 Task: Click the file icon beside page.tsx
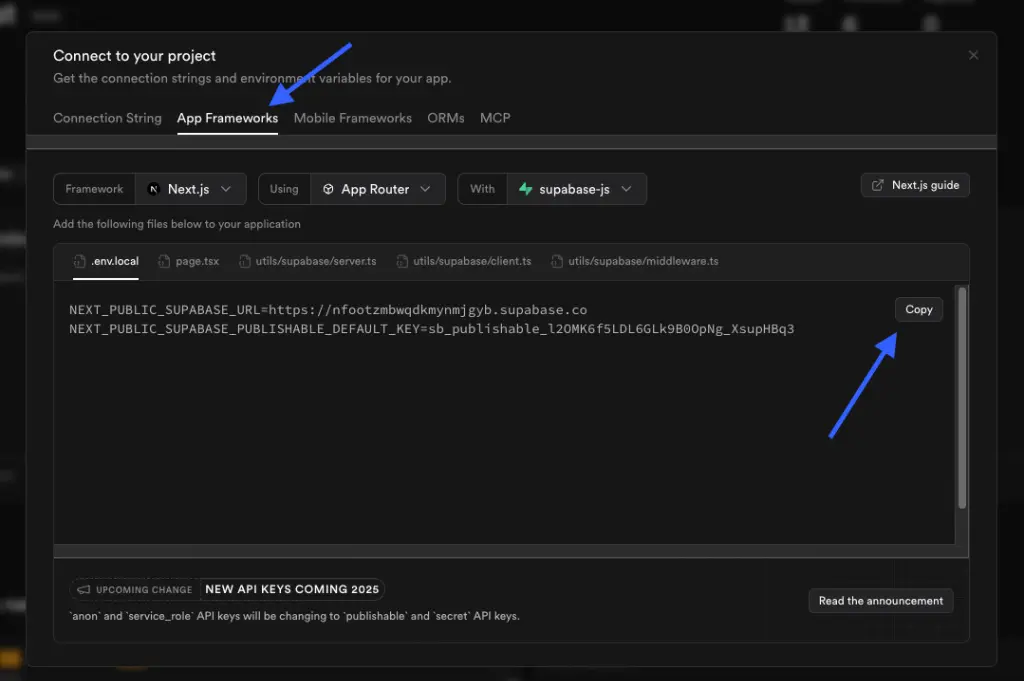point(165,261)
